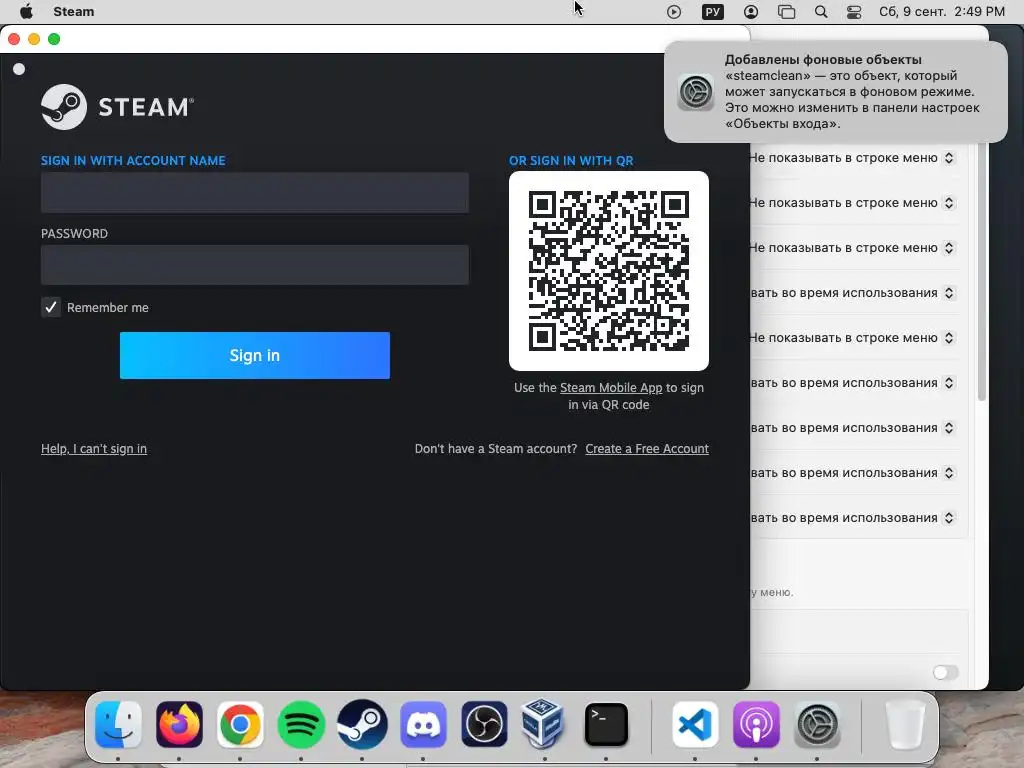Open Podcasts from the Dock
The image size is (1024, 768).
[756, 725]
